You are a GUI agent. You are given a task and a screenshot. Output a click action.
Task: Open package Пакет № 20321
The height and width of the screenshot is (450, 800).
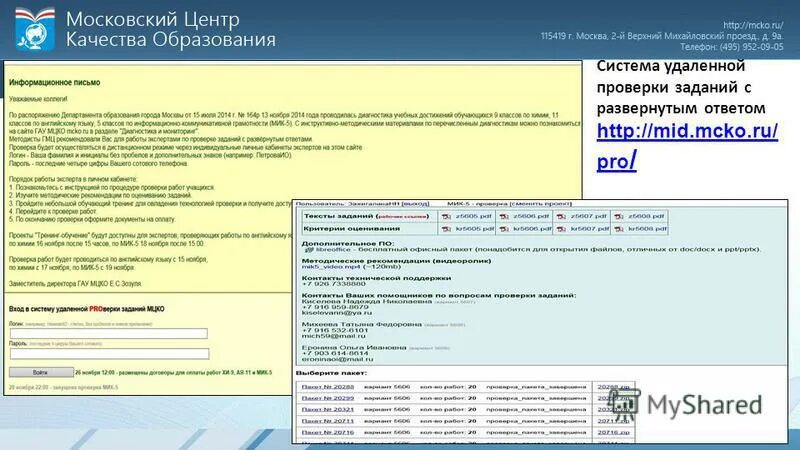328,410
